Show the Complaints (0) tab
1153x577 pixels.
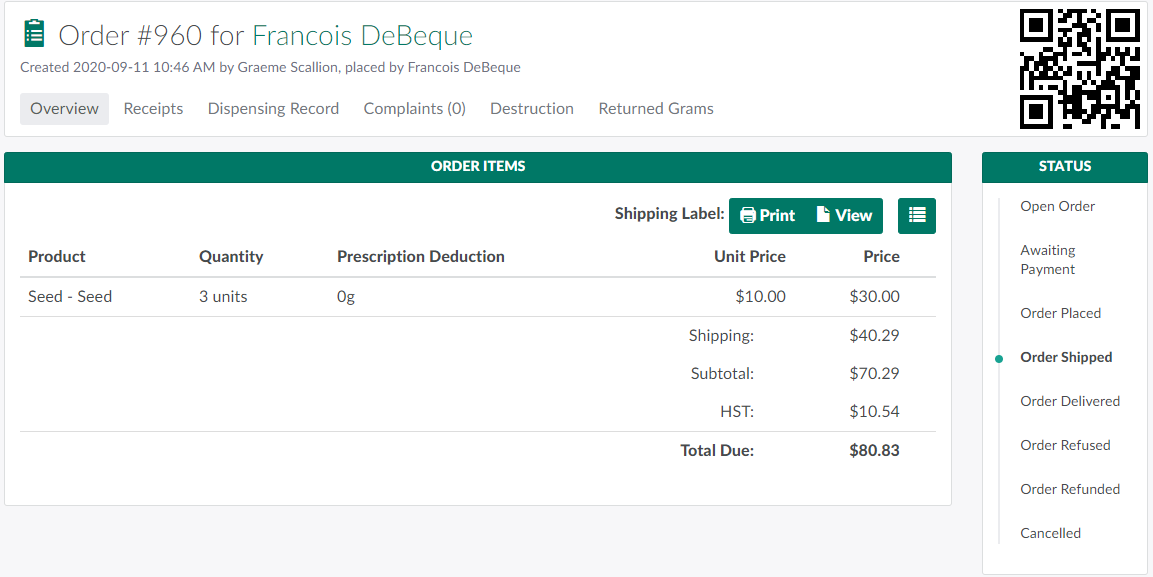pyautogui.click(x=414, y=109)
